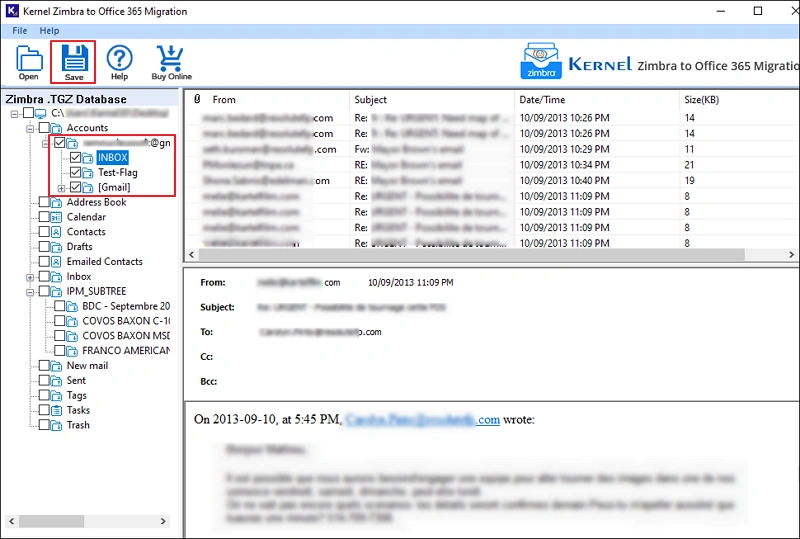
Task: Click the C:\ drive computer icon
Action: 41,113
